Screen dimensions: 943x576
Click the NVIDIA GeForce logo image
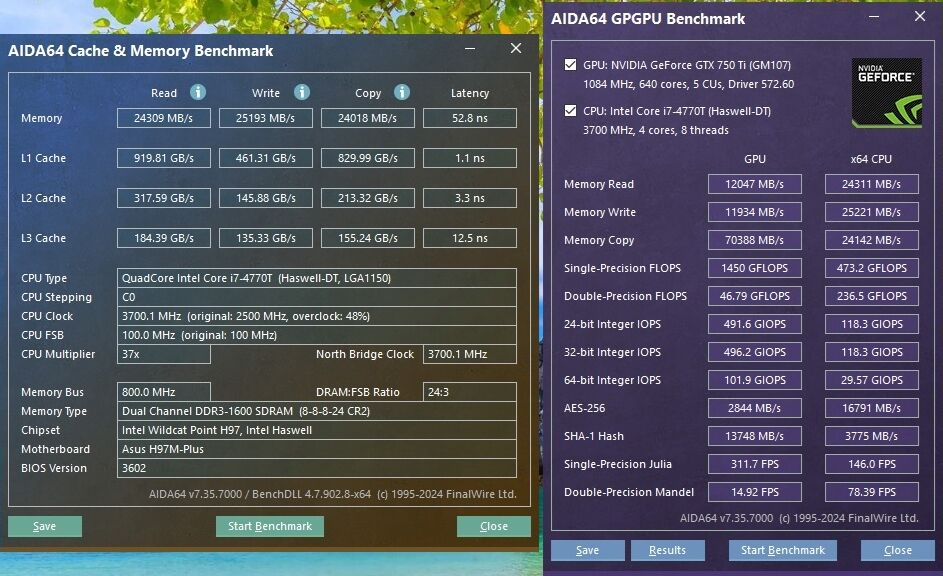886,93
